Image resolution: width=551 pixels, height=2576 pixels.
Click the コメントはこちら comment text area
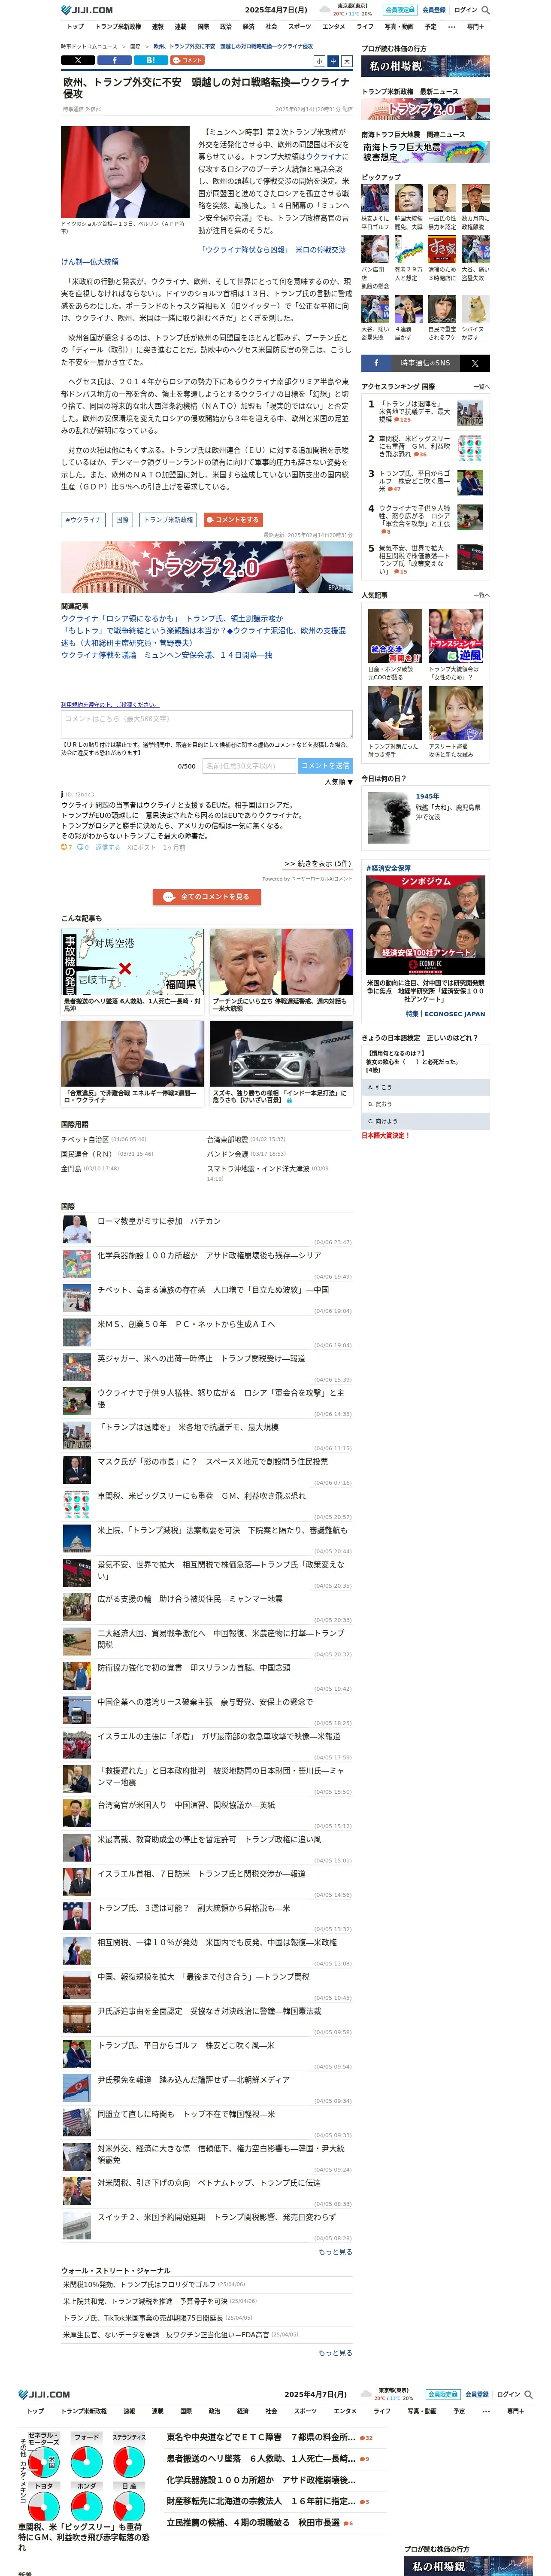[207, 724]
